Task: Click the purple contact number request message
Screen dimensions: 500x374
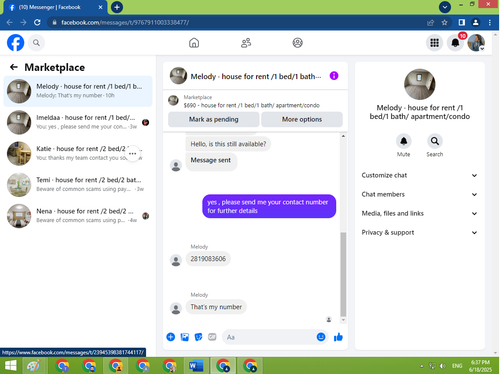Action: click(269, 206)
